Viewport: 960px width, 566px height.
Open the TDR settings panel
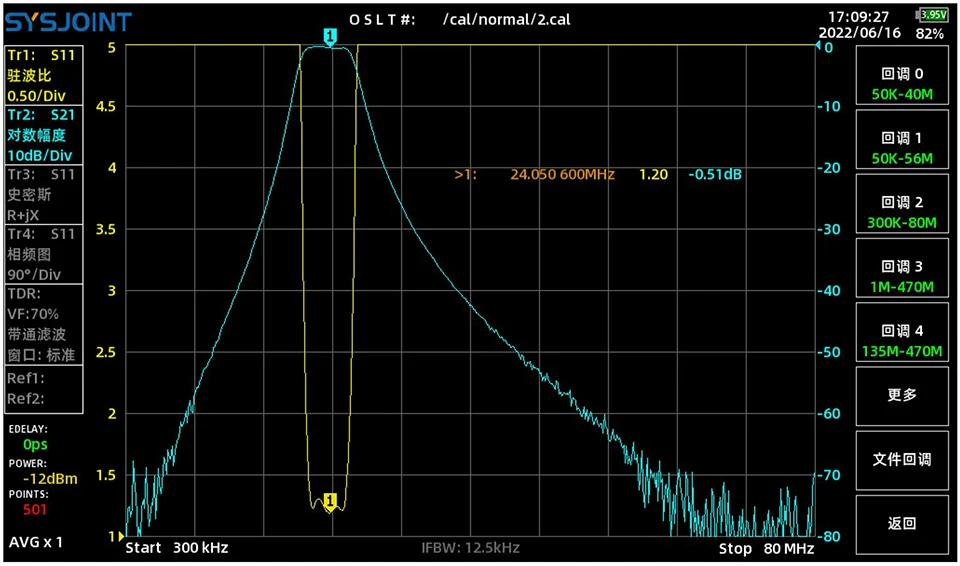tap(43, 324)
